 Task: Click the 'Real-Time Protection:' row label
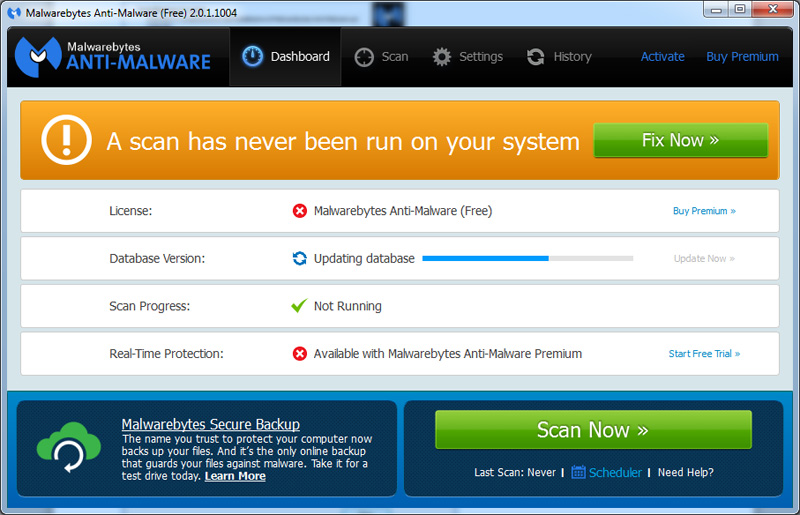click(166, 354)
